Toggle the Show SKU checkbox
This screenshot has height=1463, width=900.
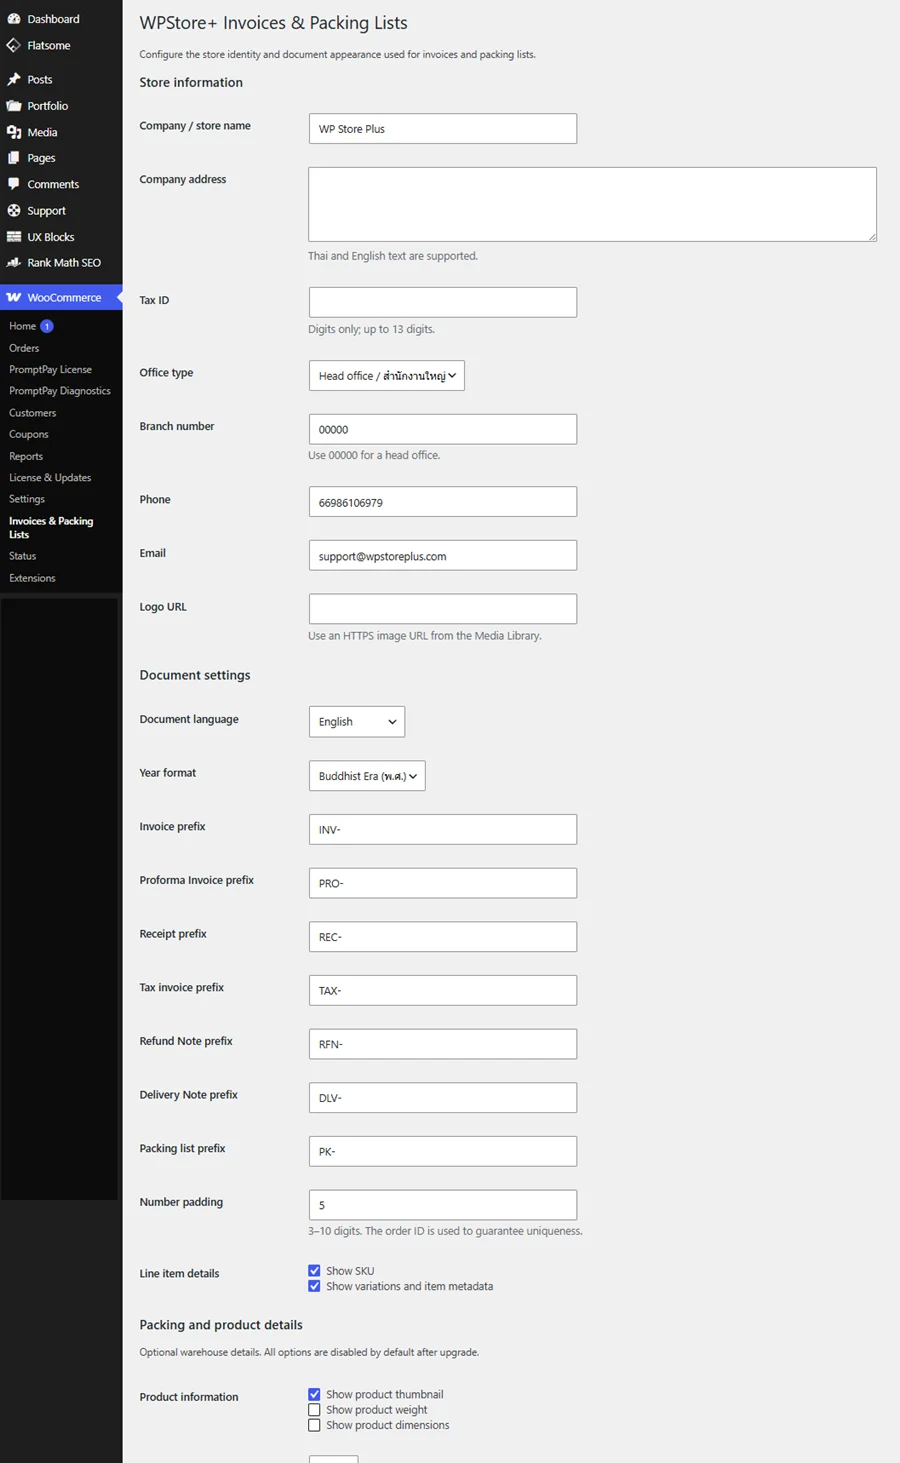[x=314, y=1271]
